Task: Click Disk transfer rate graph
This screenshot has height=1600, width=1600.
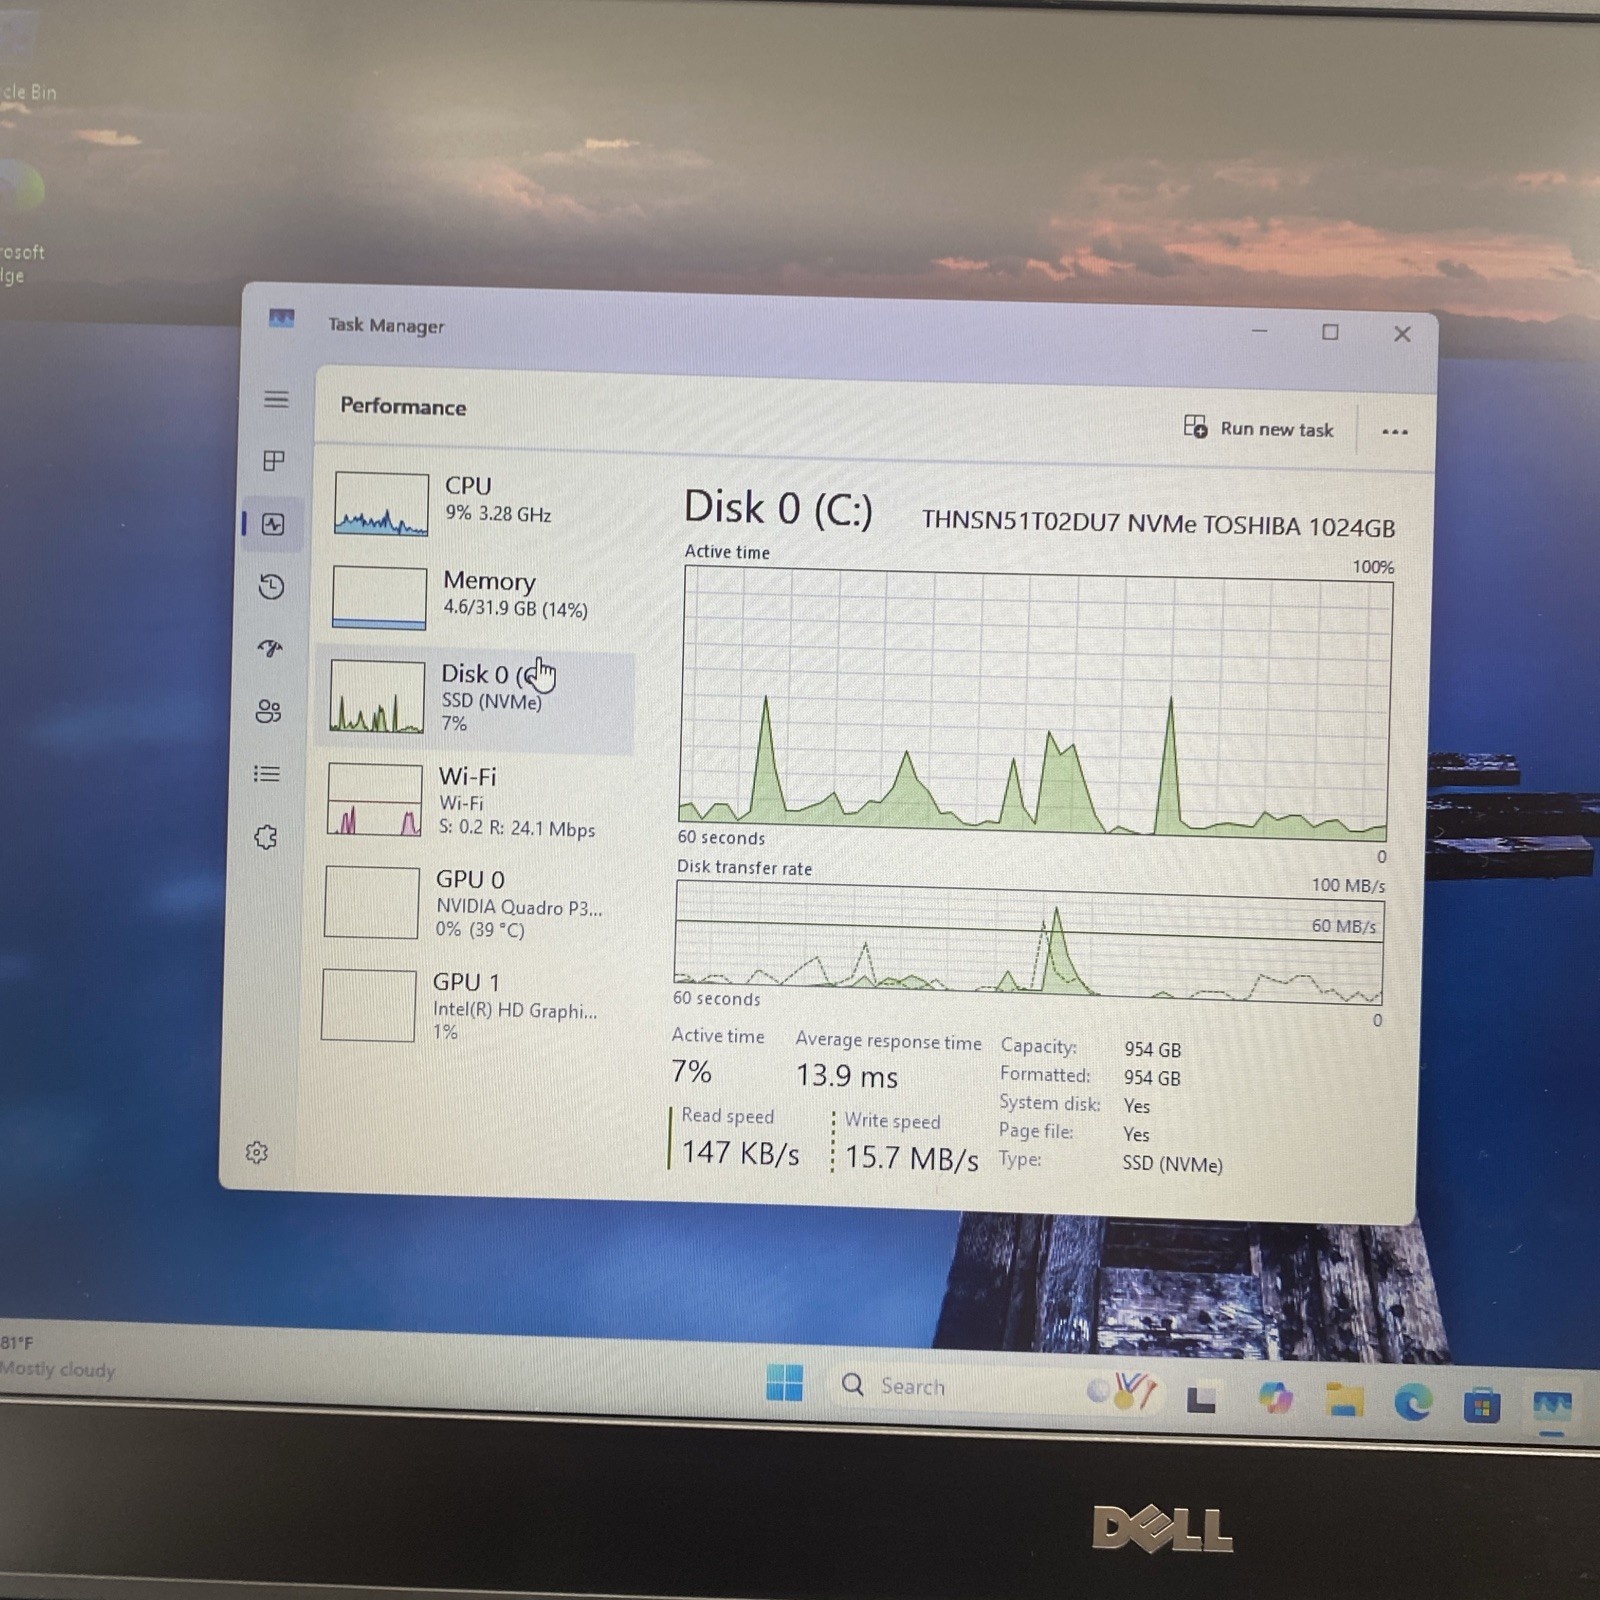Action: point(1029,945)
